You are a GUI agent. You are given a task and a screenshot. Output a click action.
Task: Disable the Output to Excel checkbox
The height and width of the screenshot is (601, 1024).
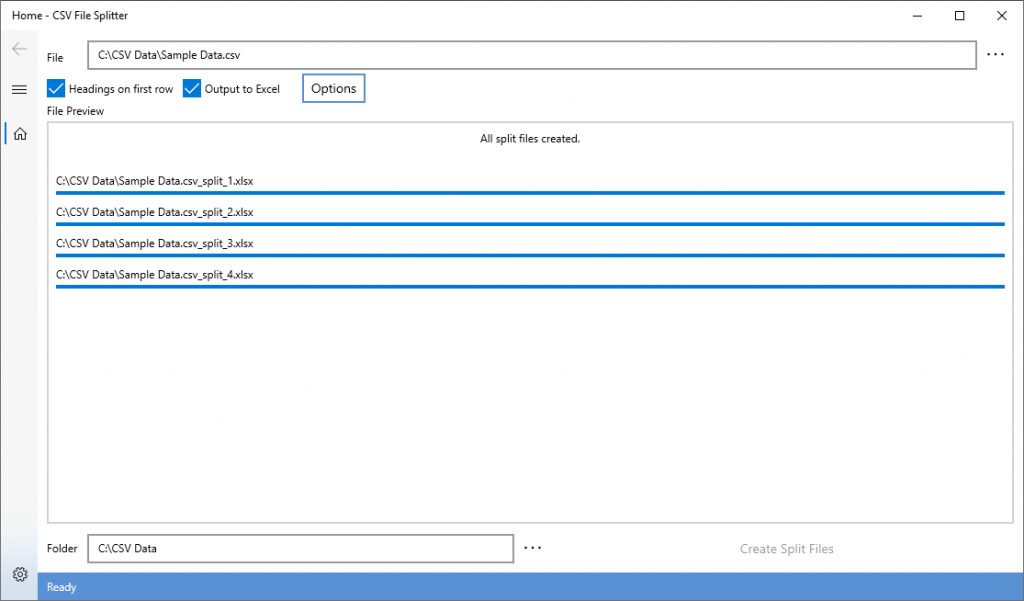coord(193,89)
